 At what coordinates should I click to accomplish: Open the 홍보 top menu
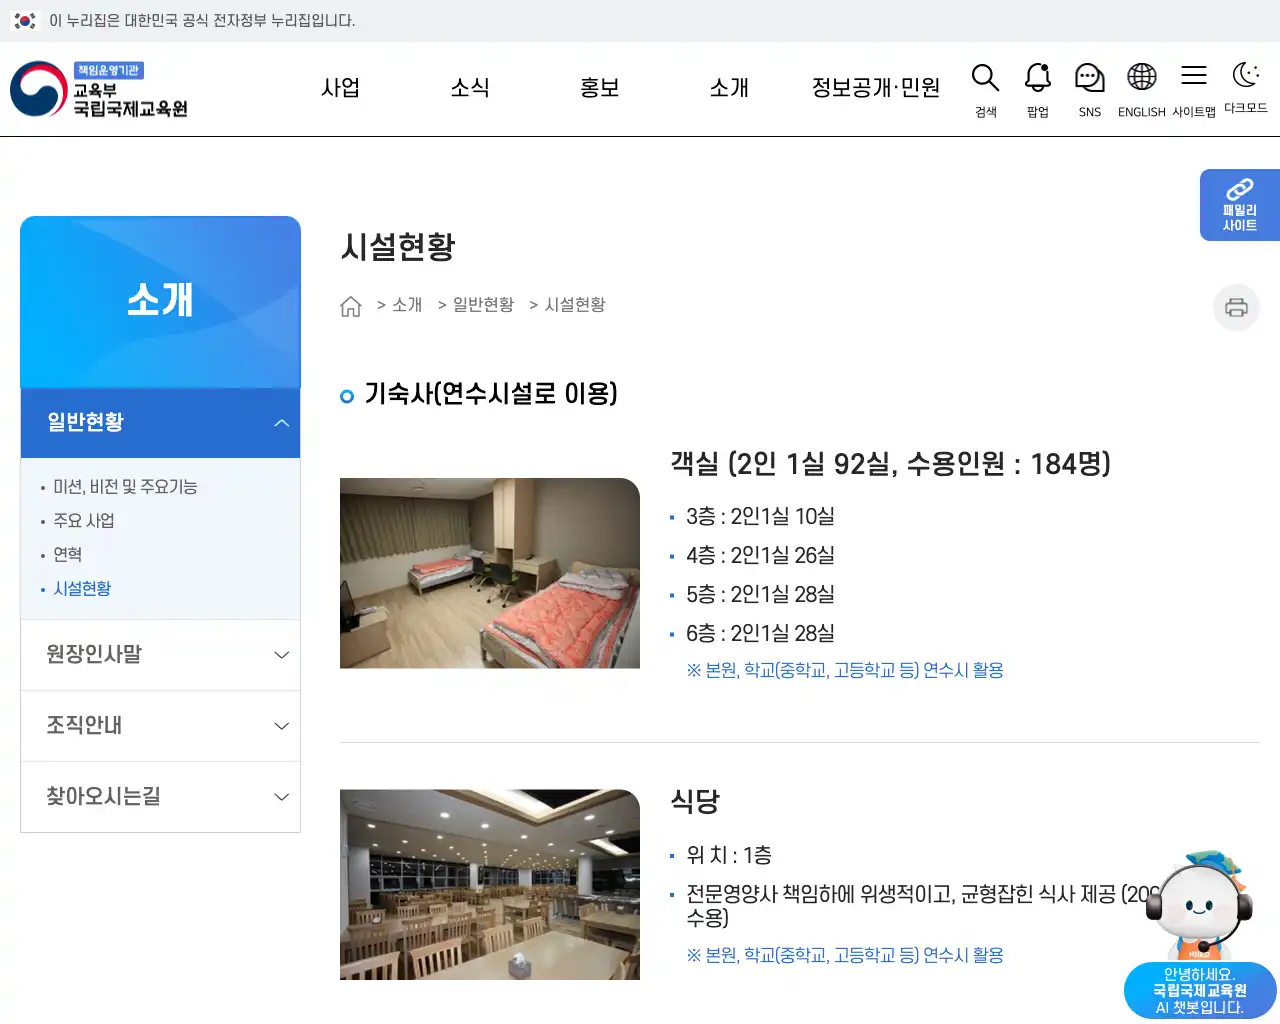tap(600, 88)
